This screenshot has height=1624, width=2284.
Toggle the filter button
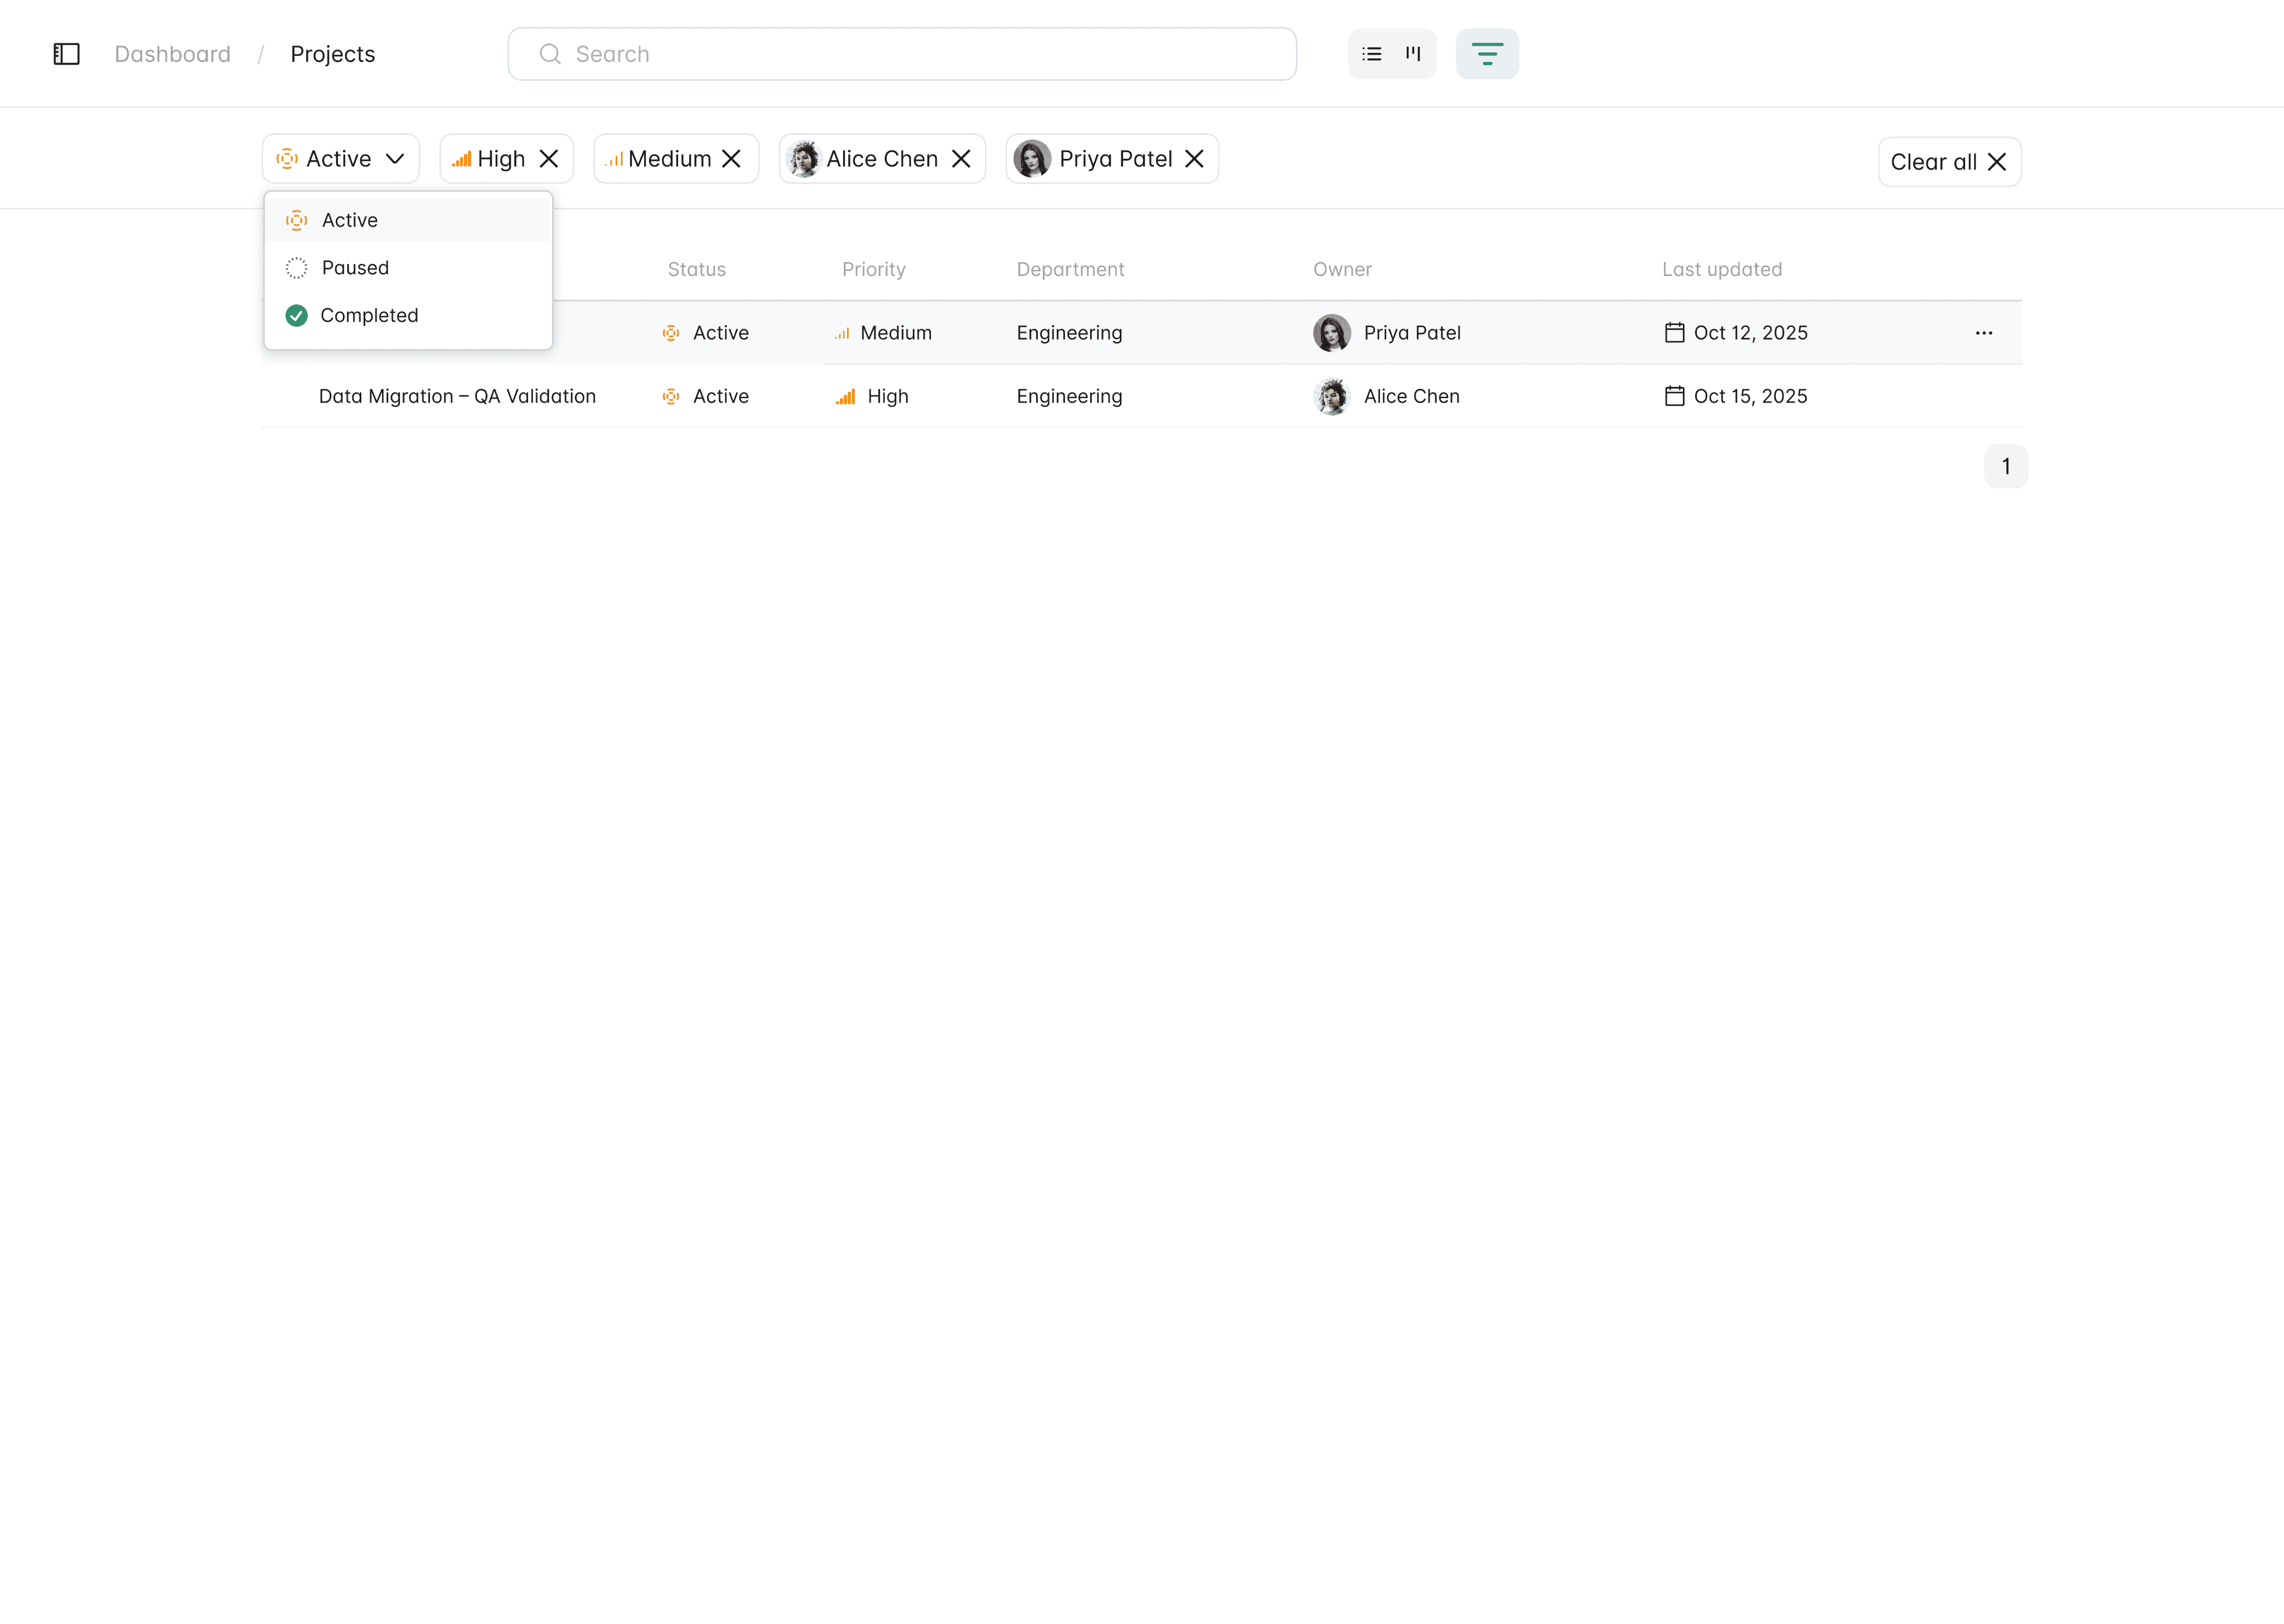tap(1487, 54)
